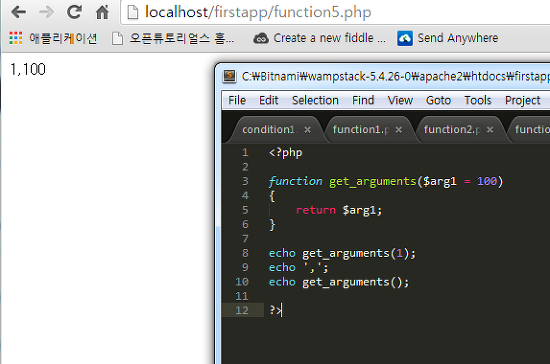
Task: Open the File menu in Sublime Text
Action: (x=237, y=101)
